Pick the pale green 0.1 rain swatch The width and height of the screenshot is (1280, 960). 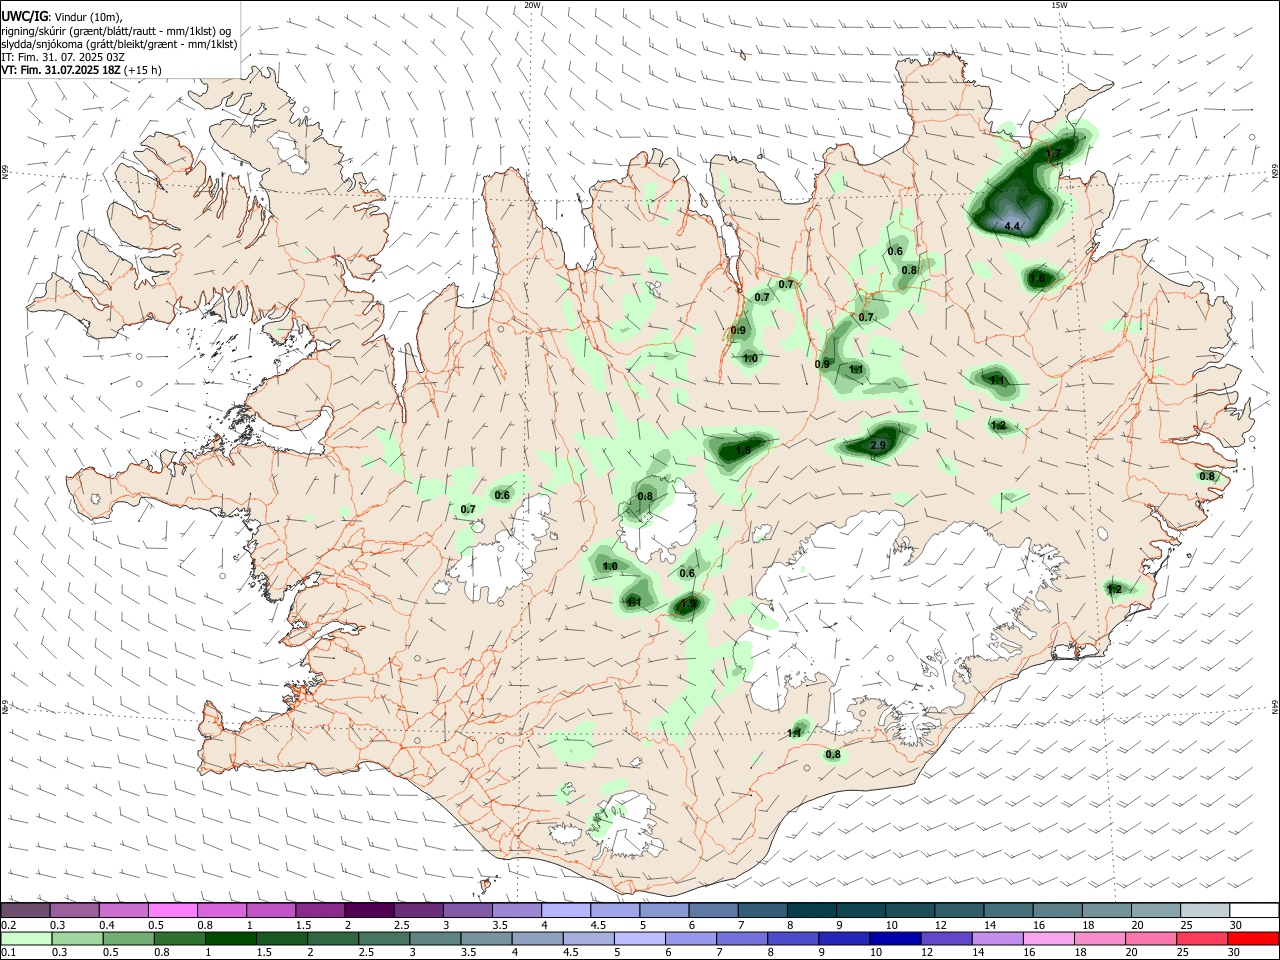[27, 938]
